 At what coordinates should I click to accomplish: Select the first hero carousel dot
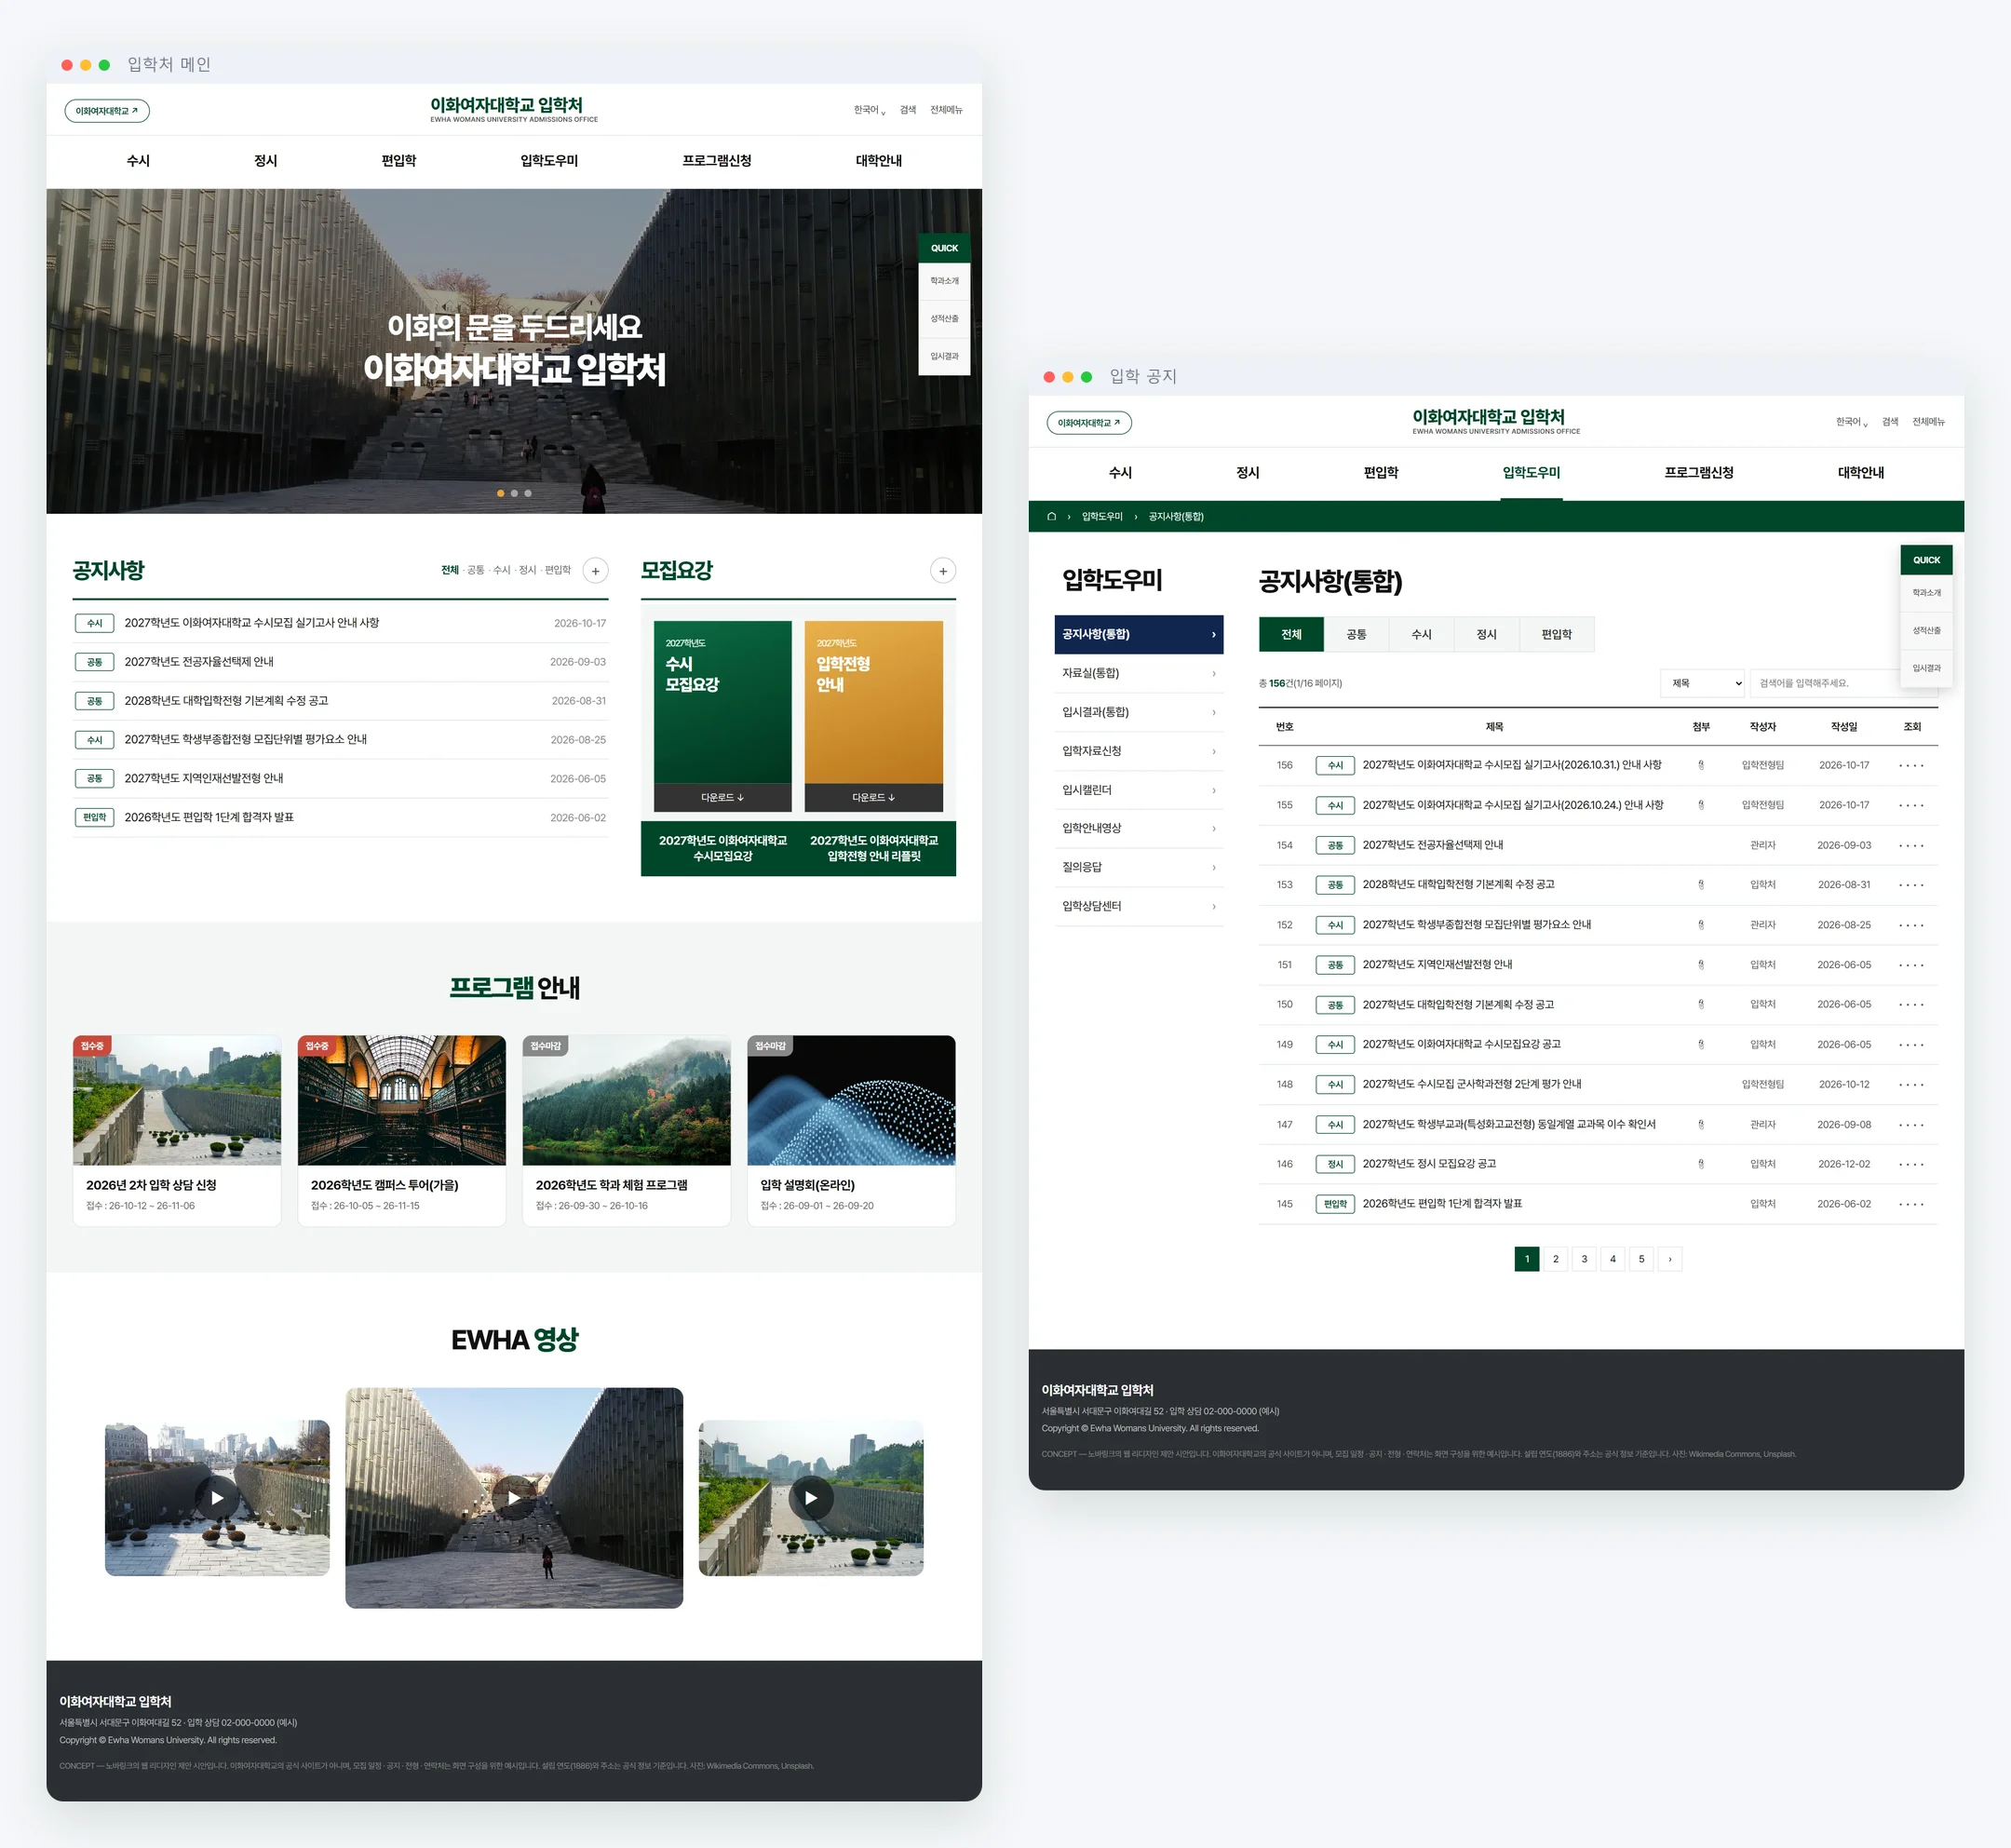[500, 493]
